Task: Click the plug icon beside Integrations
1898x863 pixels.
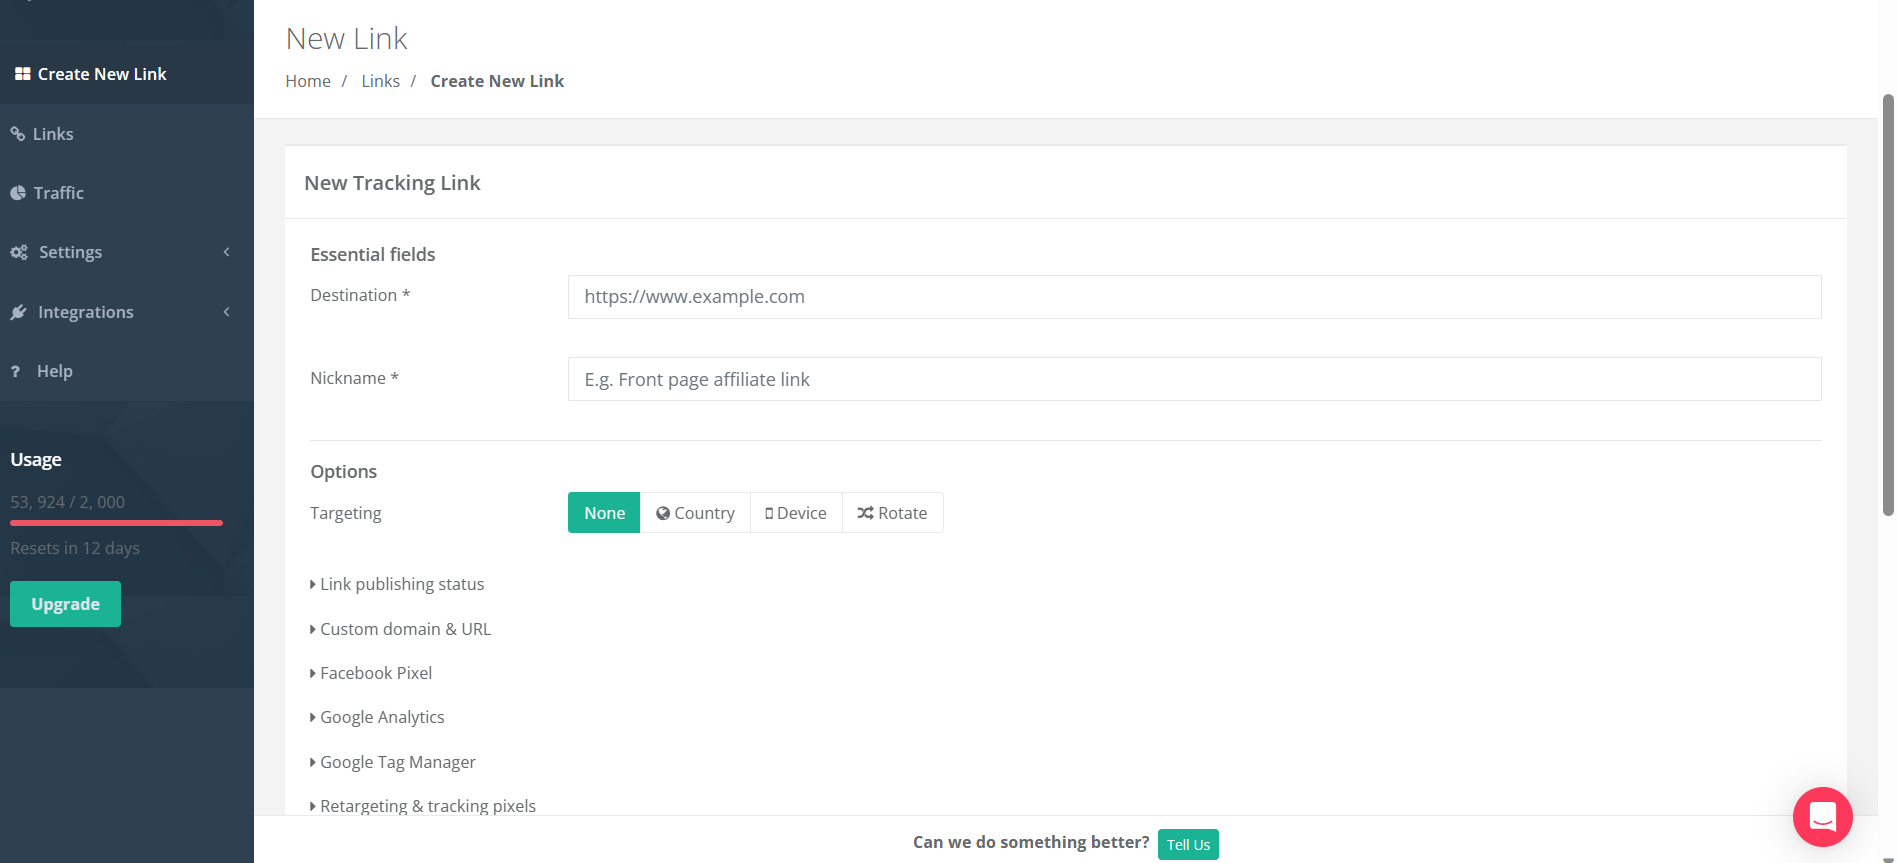Action: pyautogui.click(x=19, y=312)
